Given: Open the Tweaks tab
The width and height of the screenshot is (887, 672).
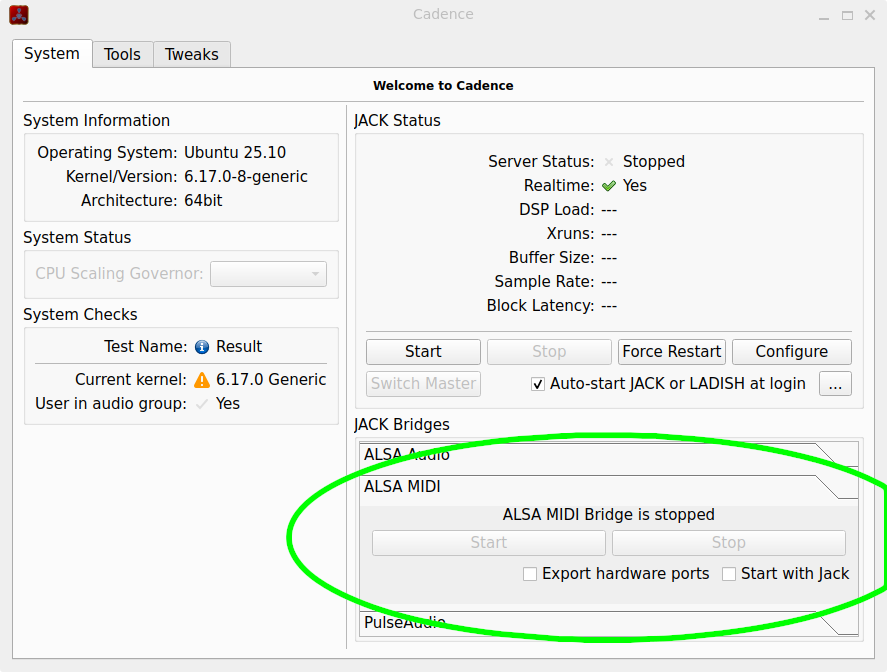Looking at the screenshot, I should (191, 54).
